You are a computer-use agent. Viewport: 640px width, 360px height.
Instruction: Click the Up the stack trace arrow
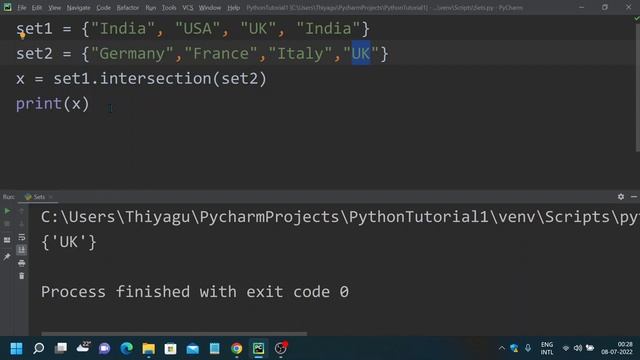22,211
